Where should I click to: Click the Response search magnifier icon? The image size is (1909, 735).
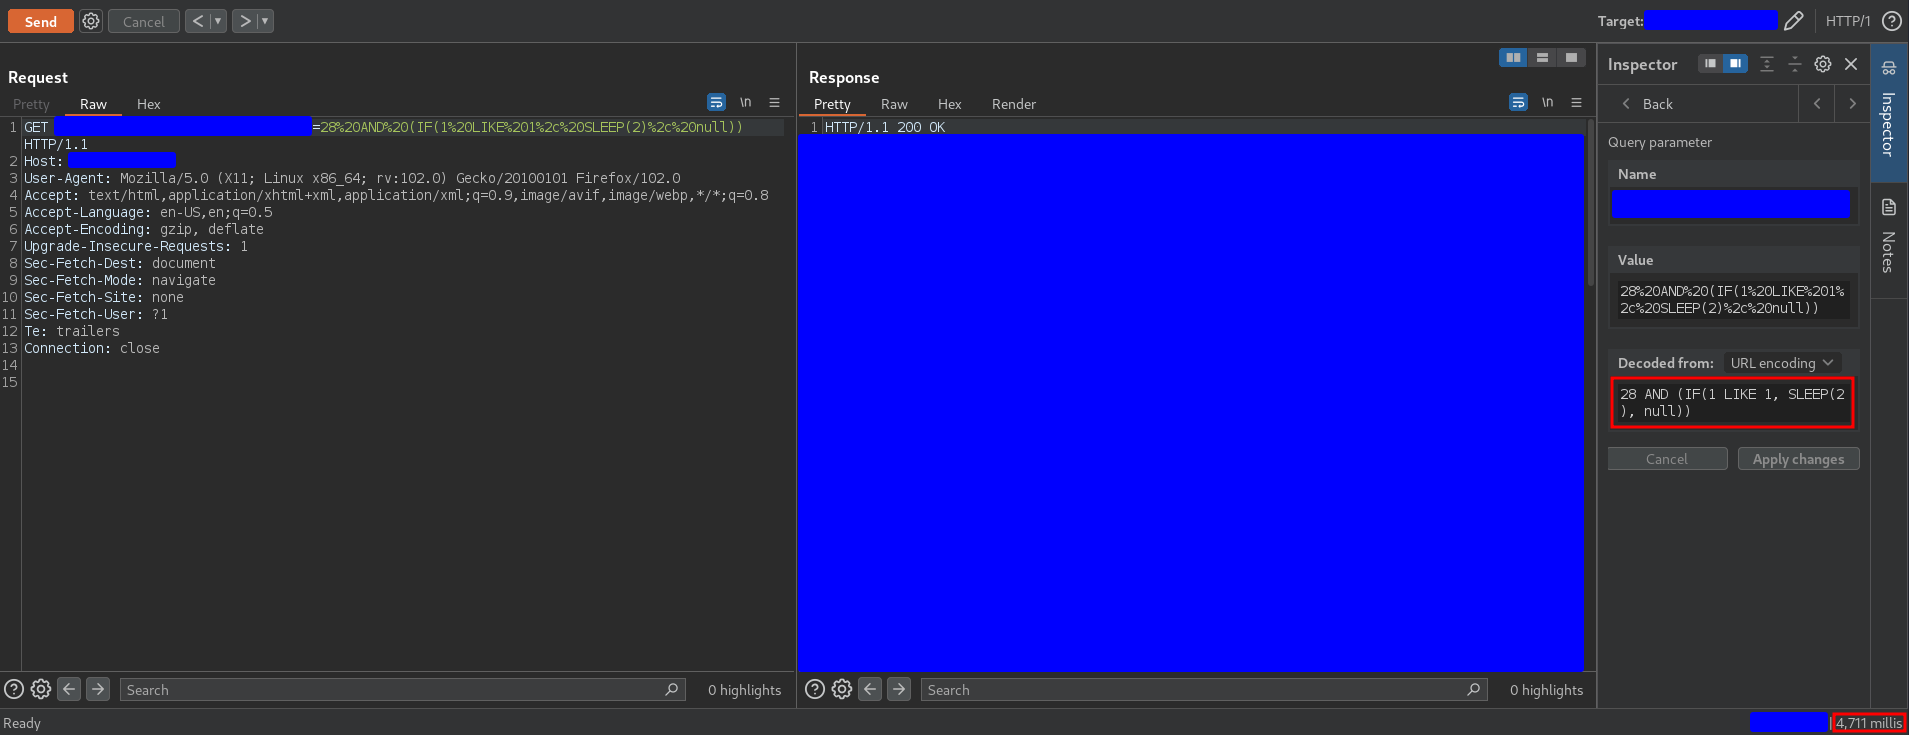click(1474, 689)
